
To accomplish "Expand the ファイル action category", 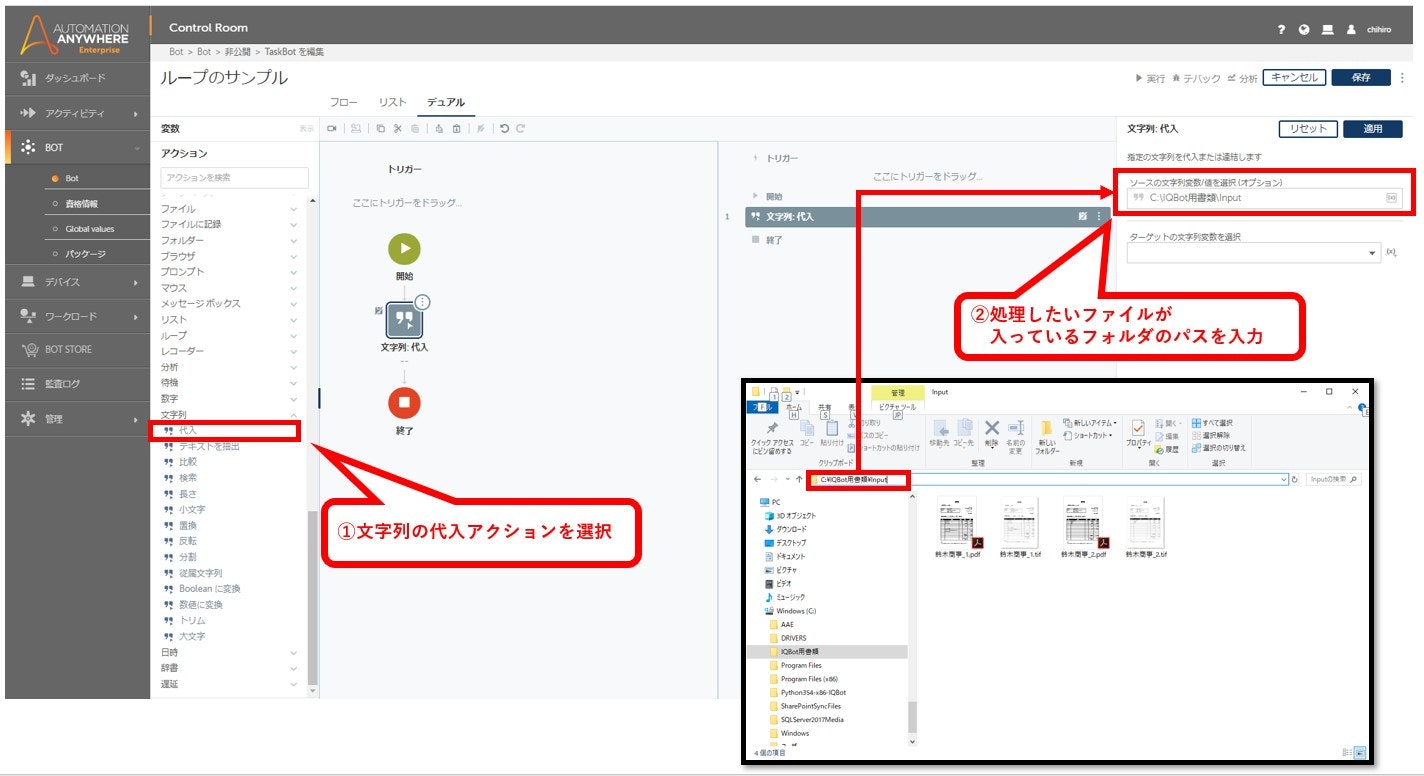I will pyautogui.click(x=229, y=209).
